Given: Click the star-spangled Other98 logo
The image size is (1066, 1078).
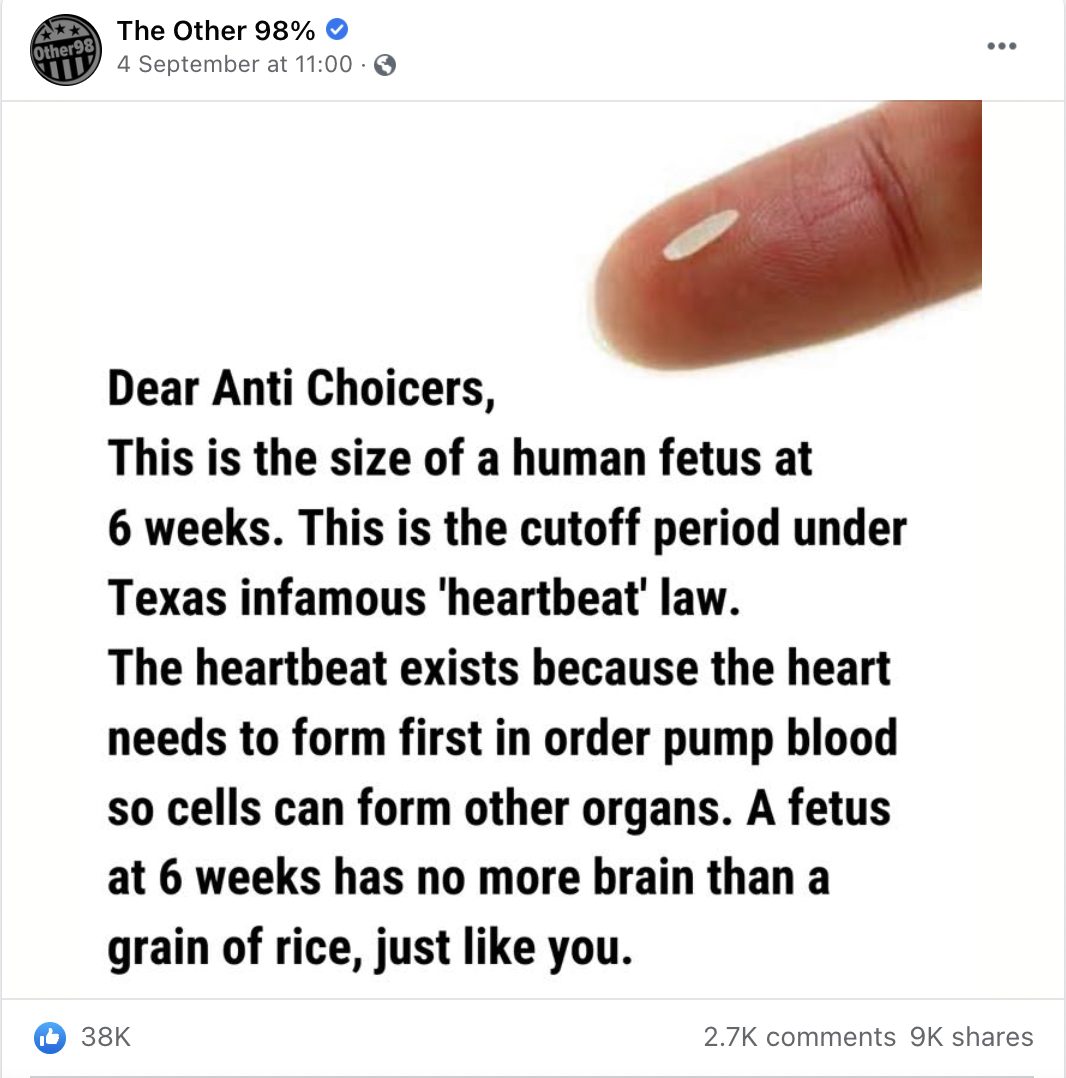Looking at the screenshot, I should (66, 50).
